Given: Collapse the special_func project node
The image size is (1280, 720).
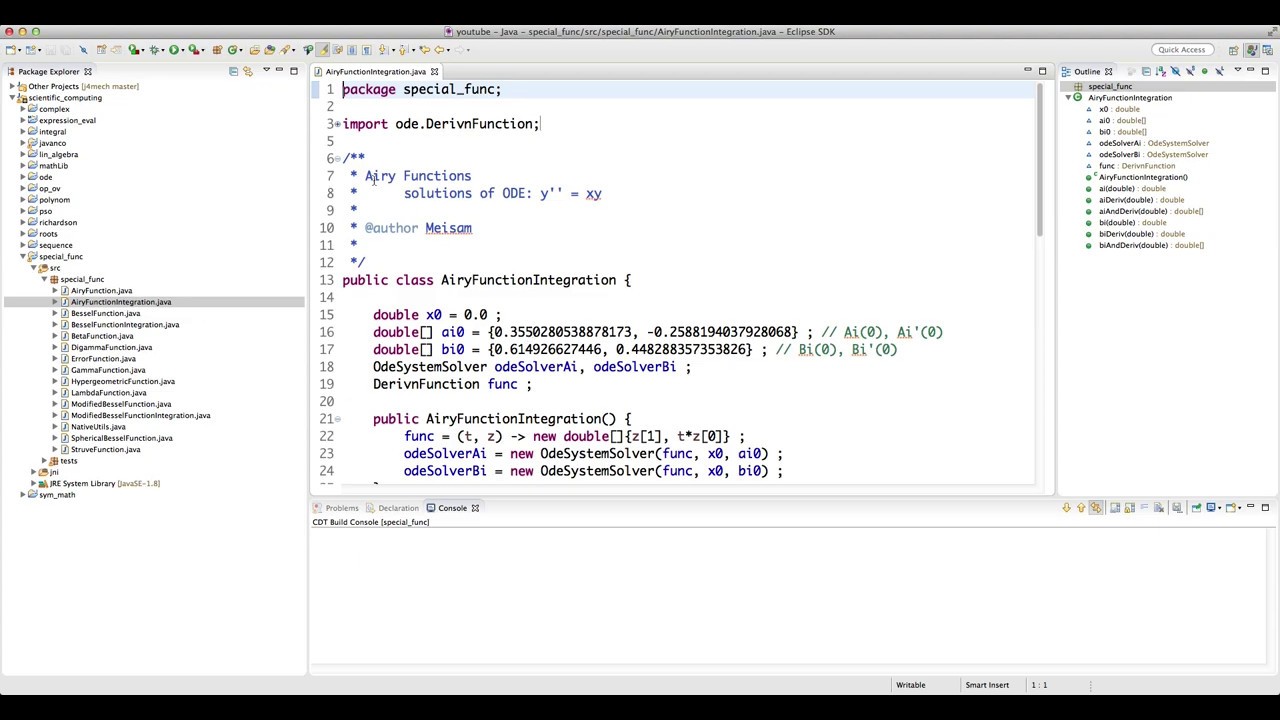Looking at the screenshot, I should 23,257.
